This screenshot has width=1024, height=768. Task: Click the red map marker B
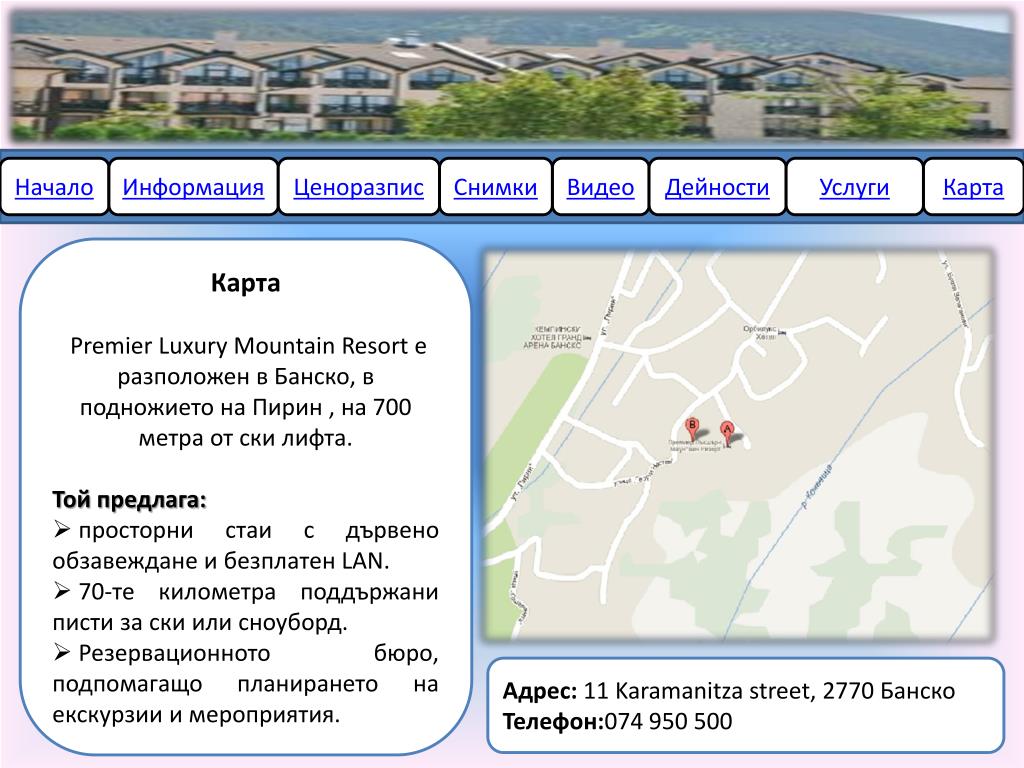click(692, 430)
